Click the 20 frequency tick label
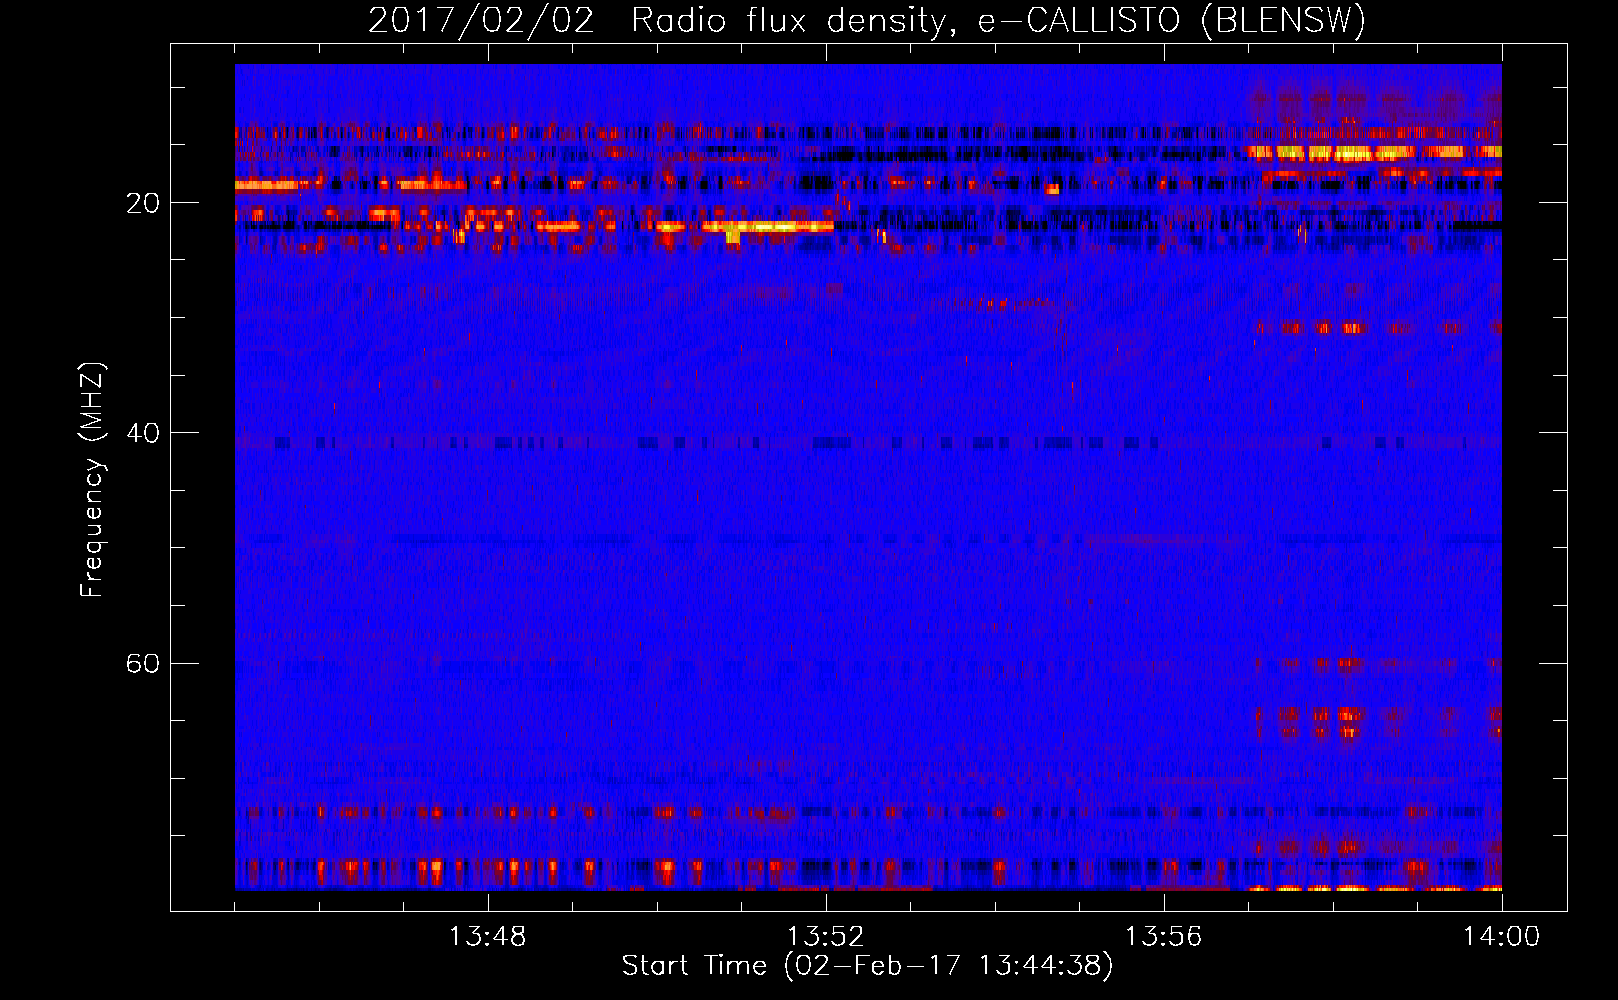 pos(142,203)
